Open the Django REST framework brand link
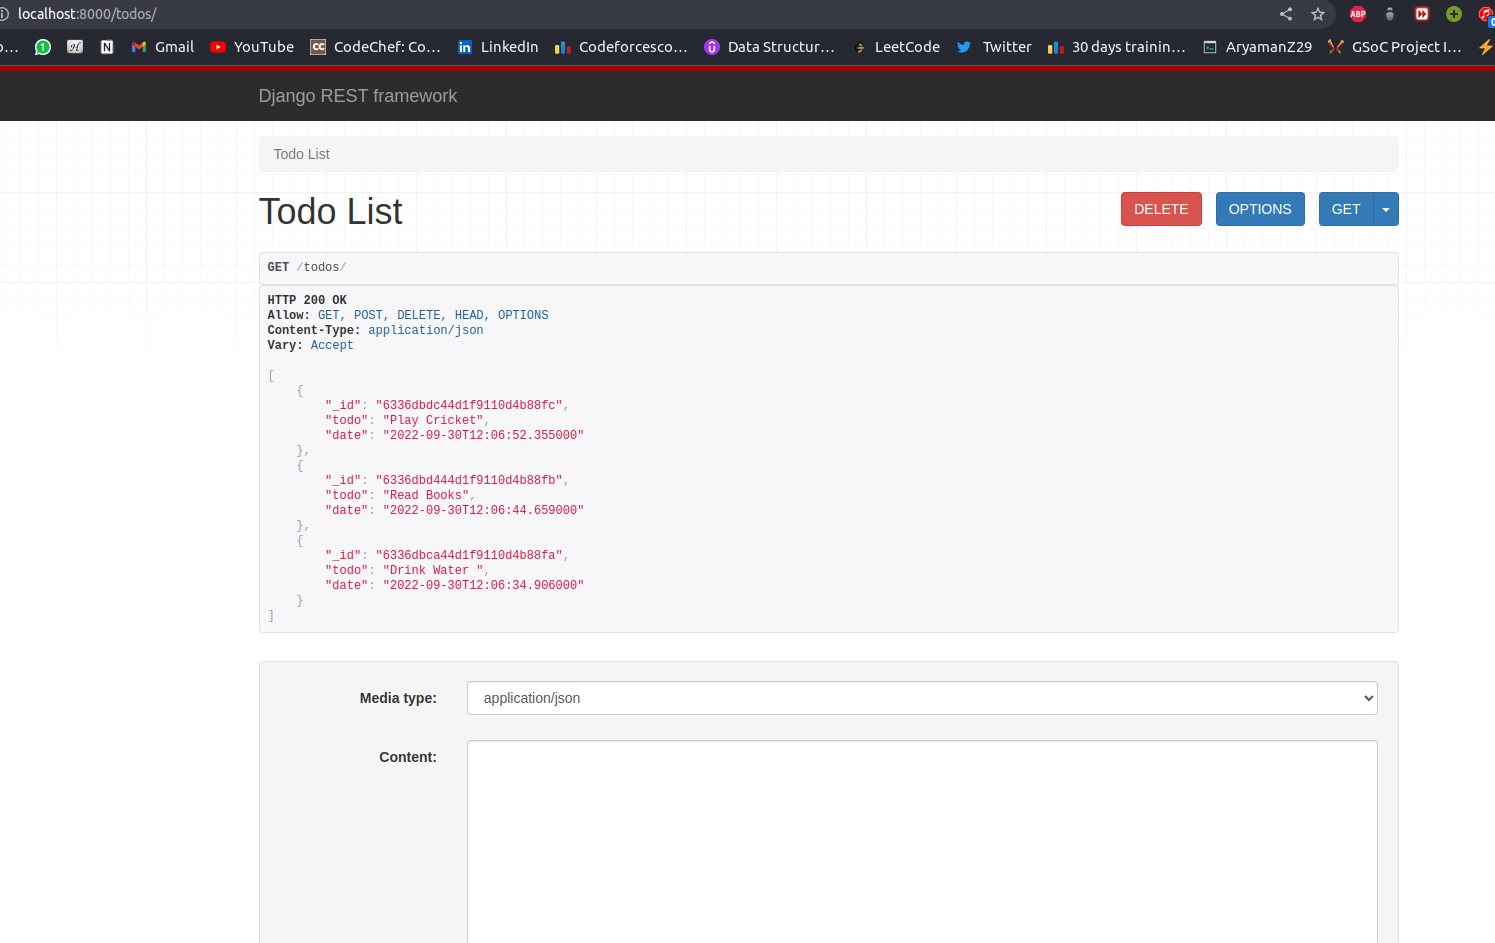This screenshot has height=943, width=1495. 358,96
